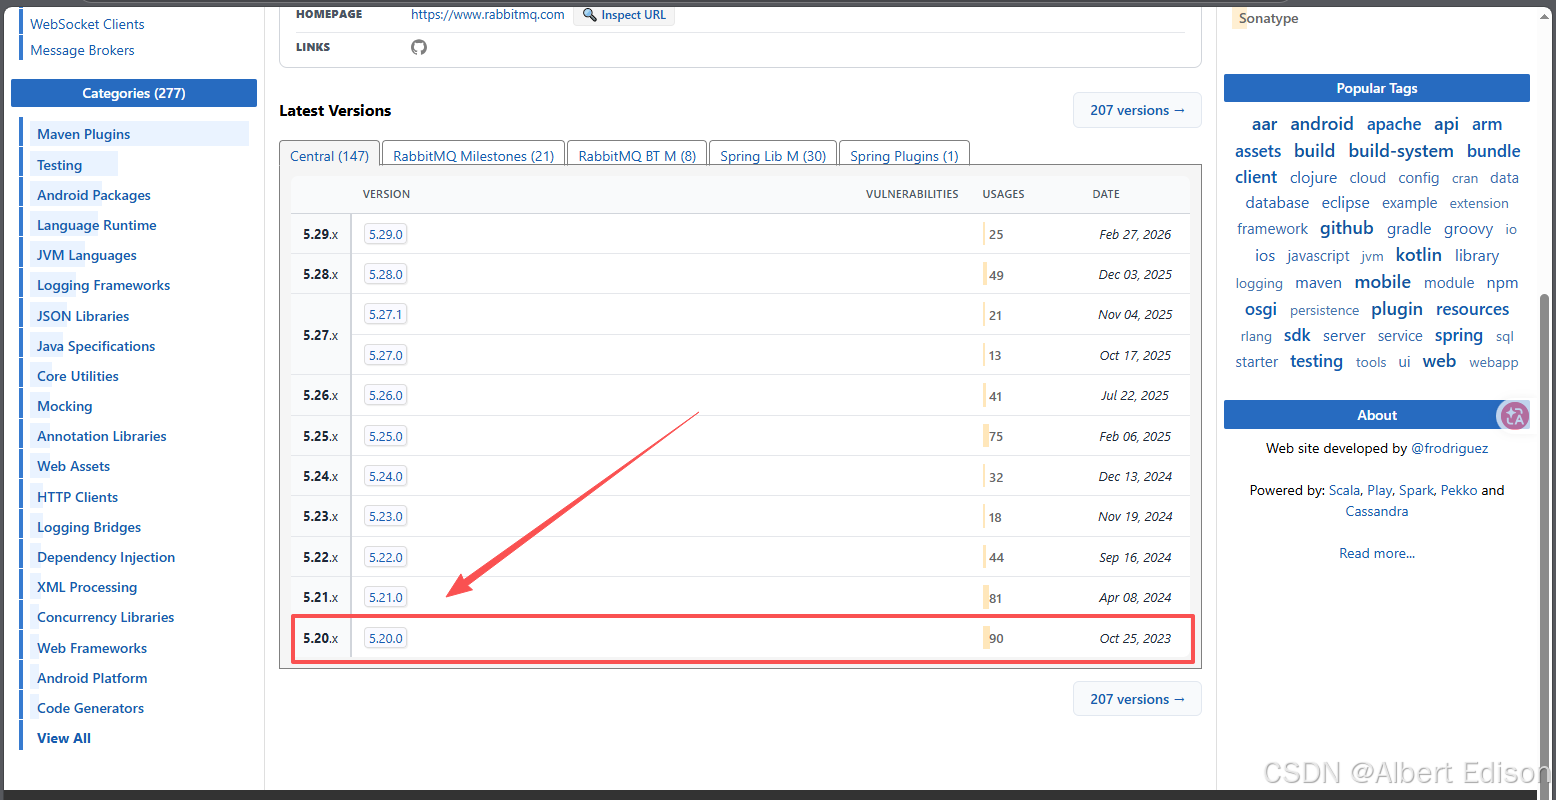Open the GitHub link icon
The image size is (1556, 800).
coord(419,47)
